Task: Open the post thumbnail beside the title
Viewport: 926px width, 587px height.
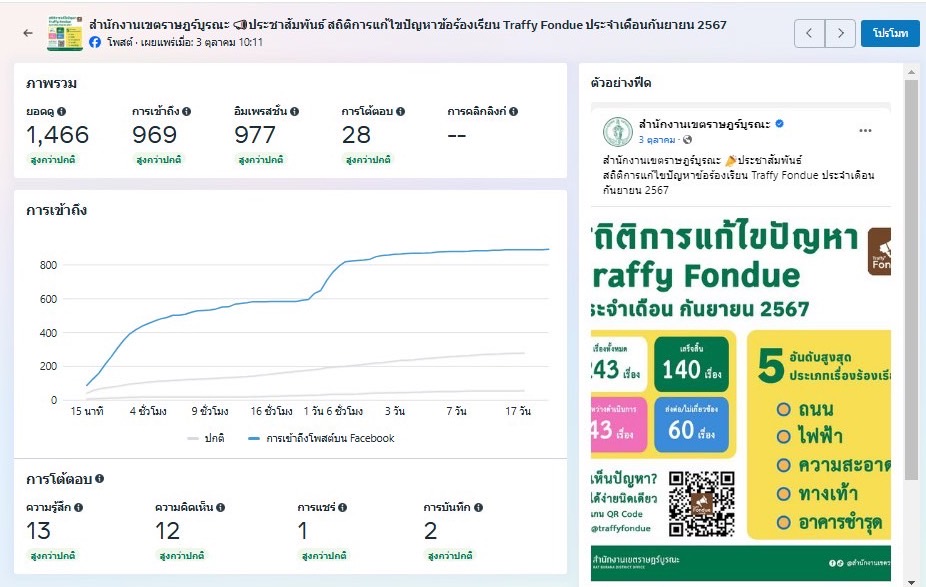Action: click(65, 33)
